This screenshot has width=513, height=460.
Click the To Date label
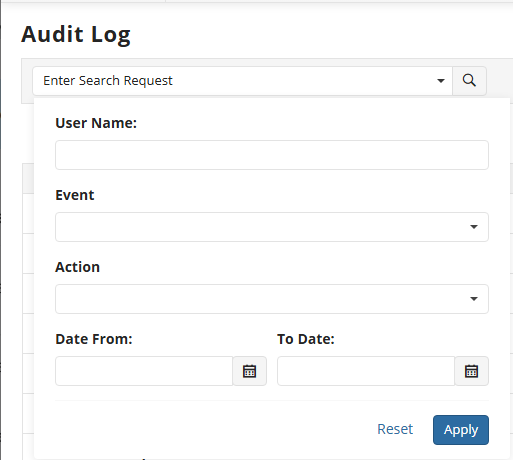306,339
